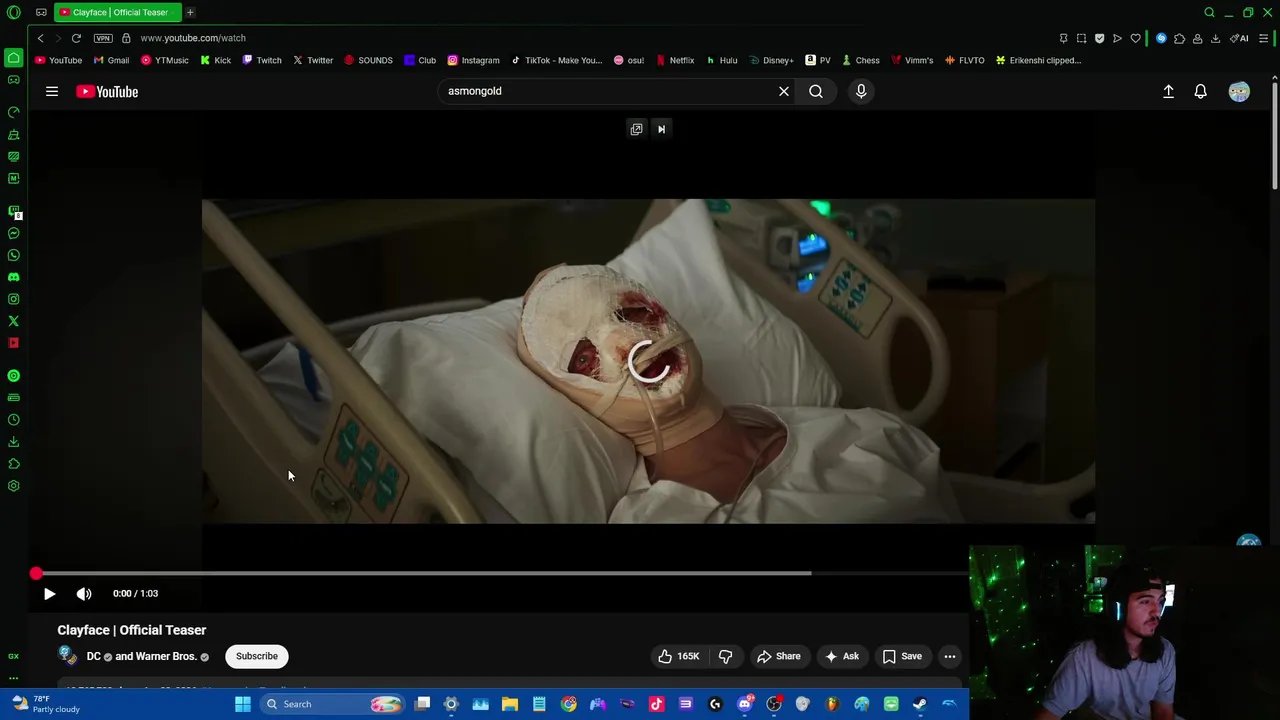1280x720 pixels.
Task: Start voice search with the microphone
Action: (861, 91)
